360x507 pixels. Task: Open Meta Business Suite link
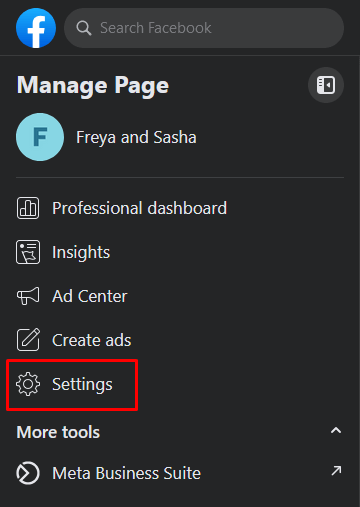click(127, 473)
